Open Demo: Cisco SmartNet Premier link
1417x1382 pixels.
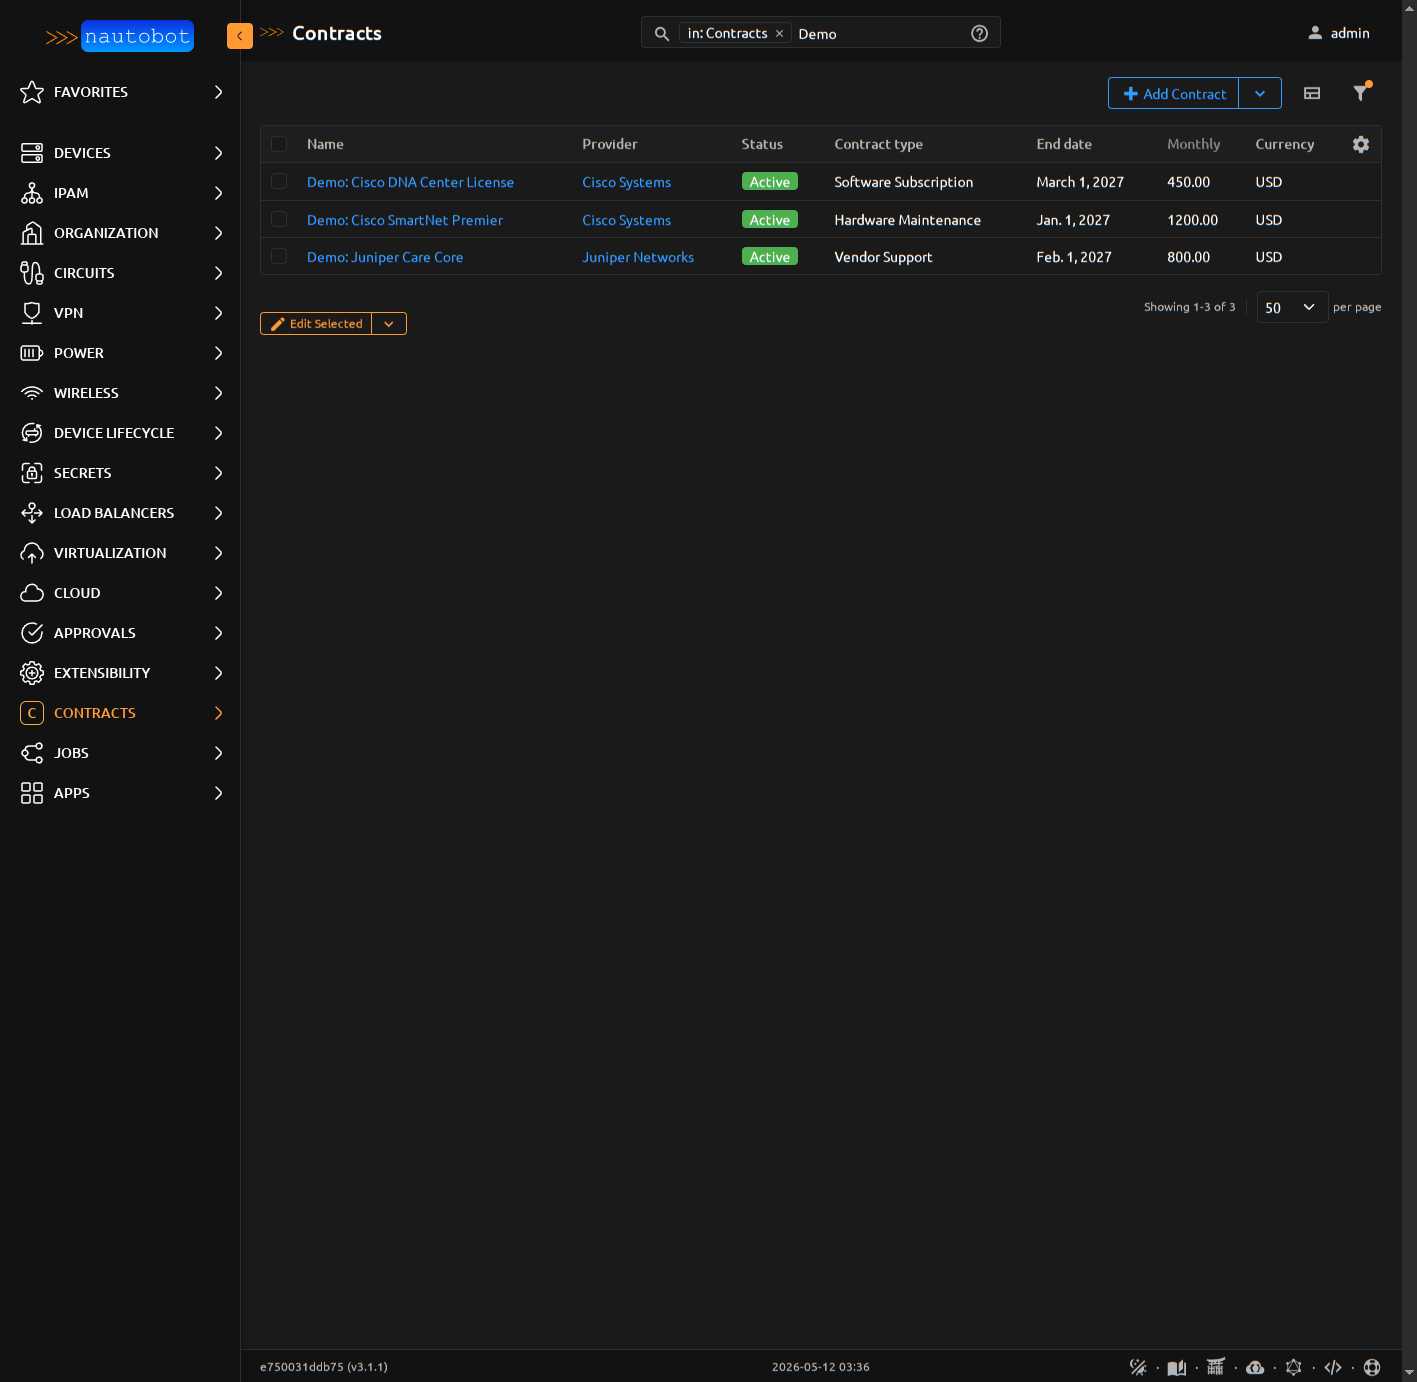(405, 220)
